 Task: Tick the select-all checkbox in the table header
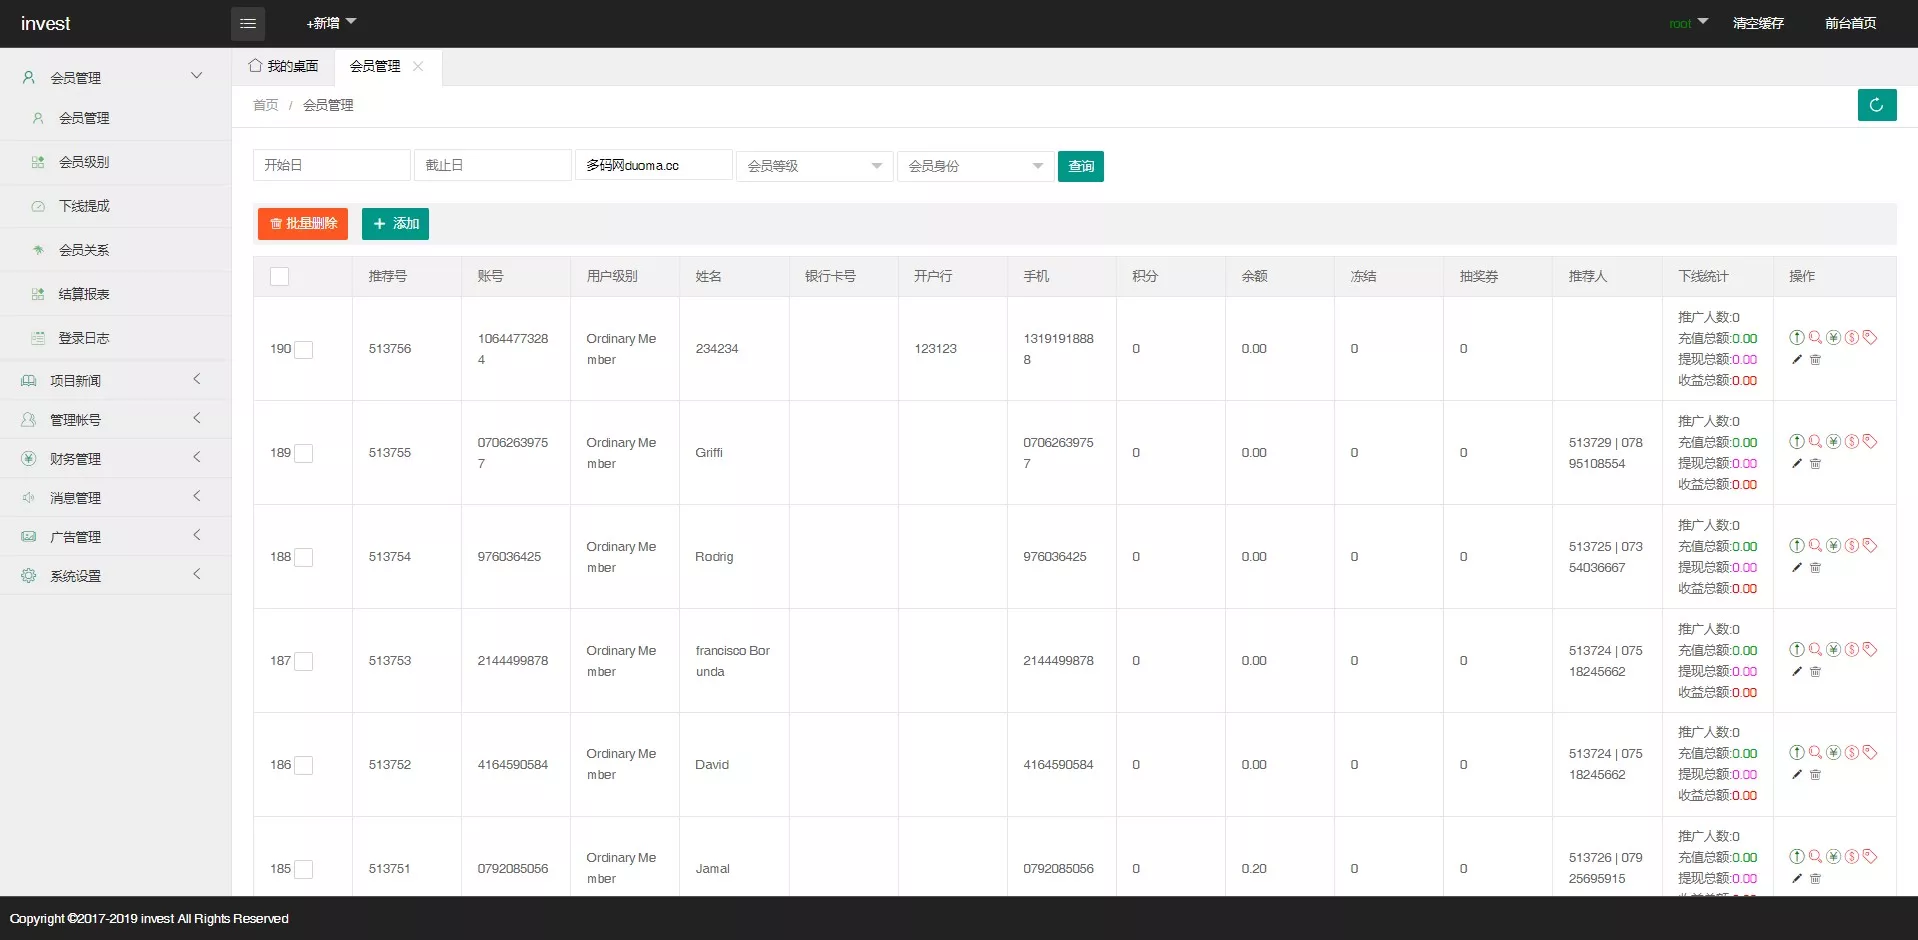[x=280, y=277]
